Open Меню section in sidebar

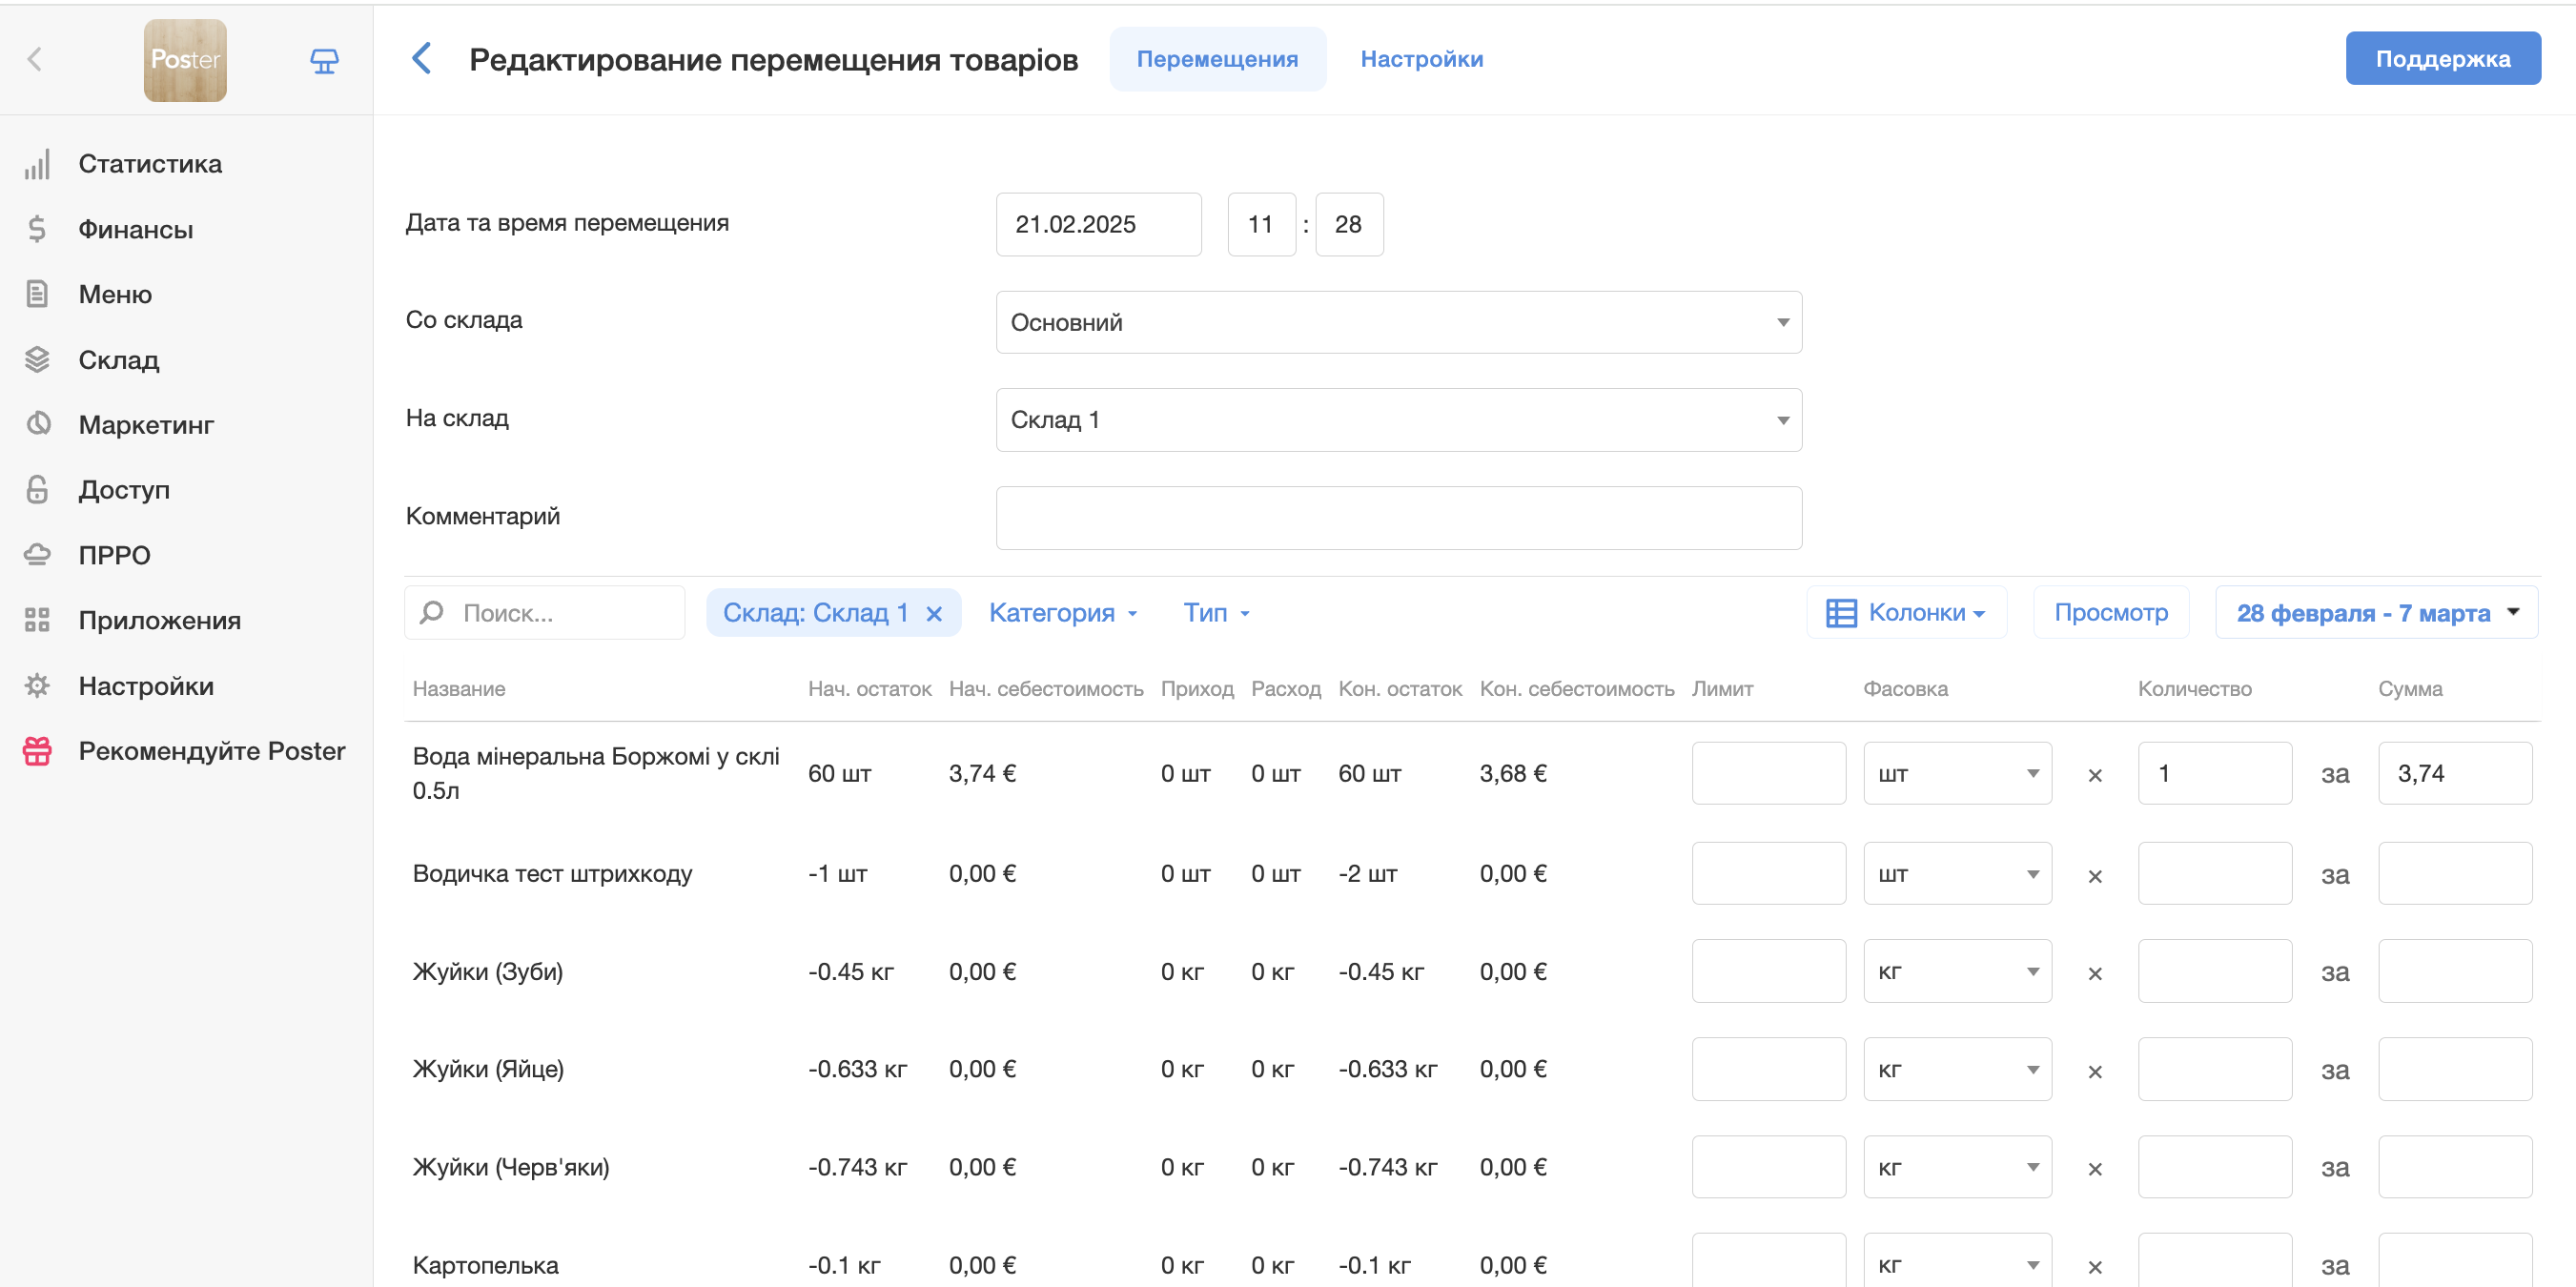[115, 294]
